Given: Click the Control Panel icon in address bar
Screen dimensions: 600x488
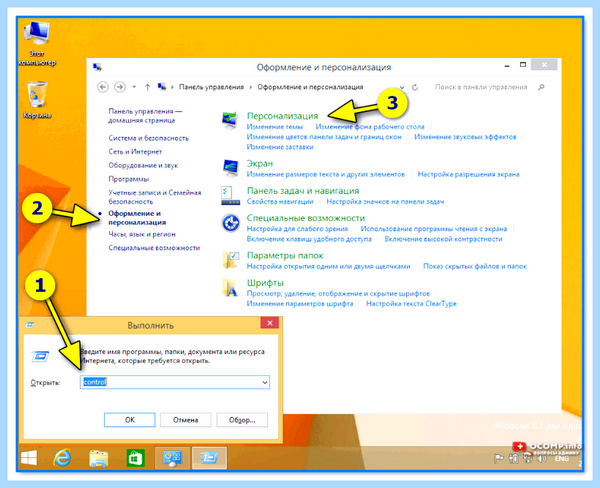Looking at the screenshot, I should (162, 87).
